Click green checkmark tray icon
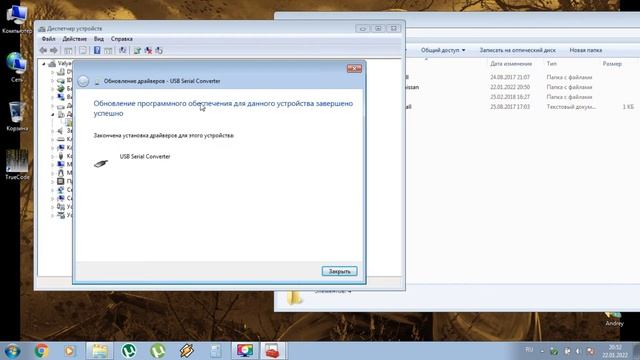 coord(554,351)
